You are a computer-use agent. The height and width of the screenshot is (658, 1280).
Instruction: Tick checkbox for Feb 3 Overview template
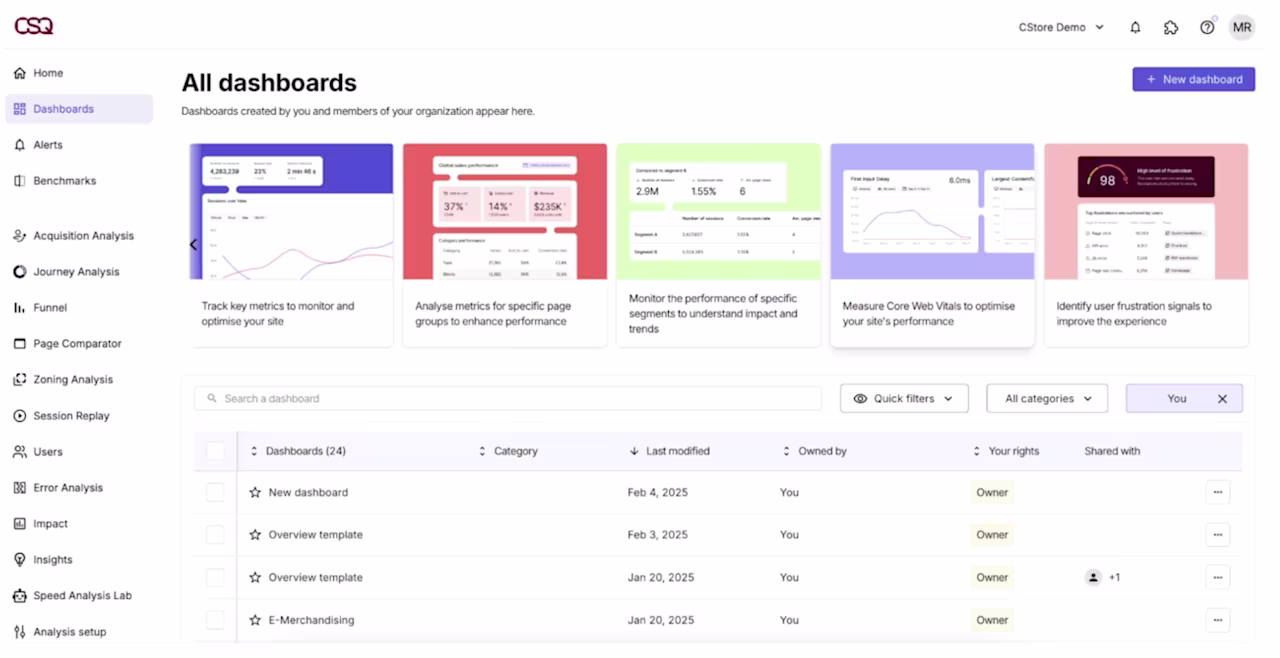(x=215, y=535)
